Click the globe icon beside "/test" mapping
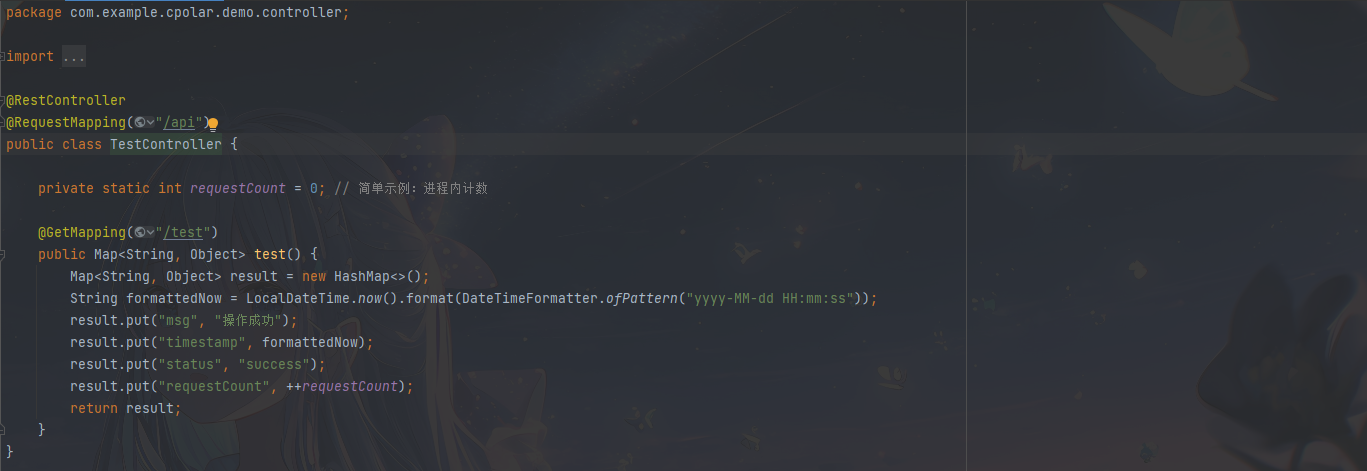 coord(139,233)
